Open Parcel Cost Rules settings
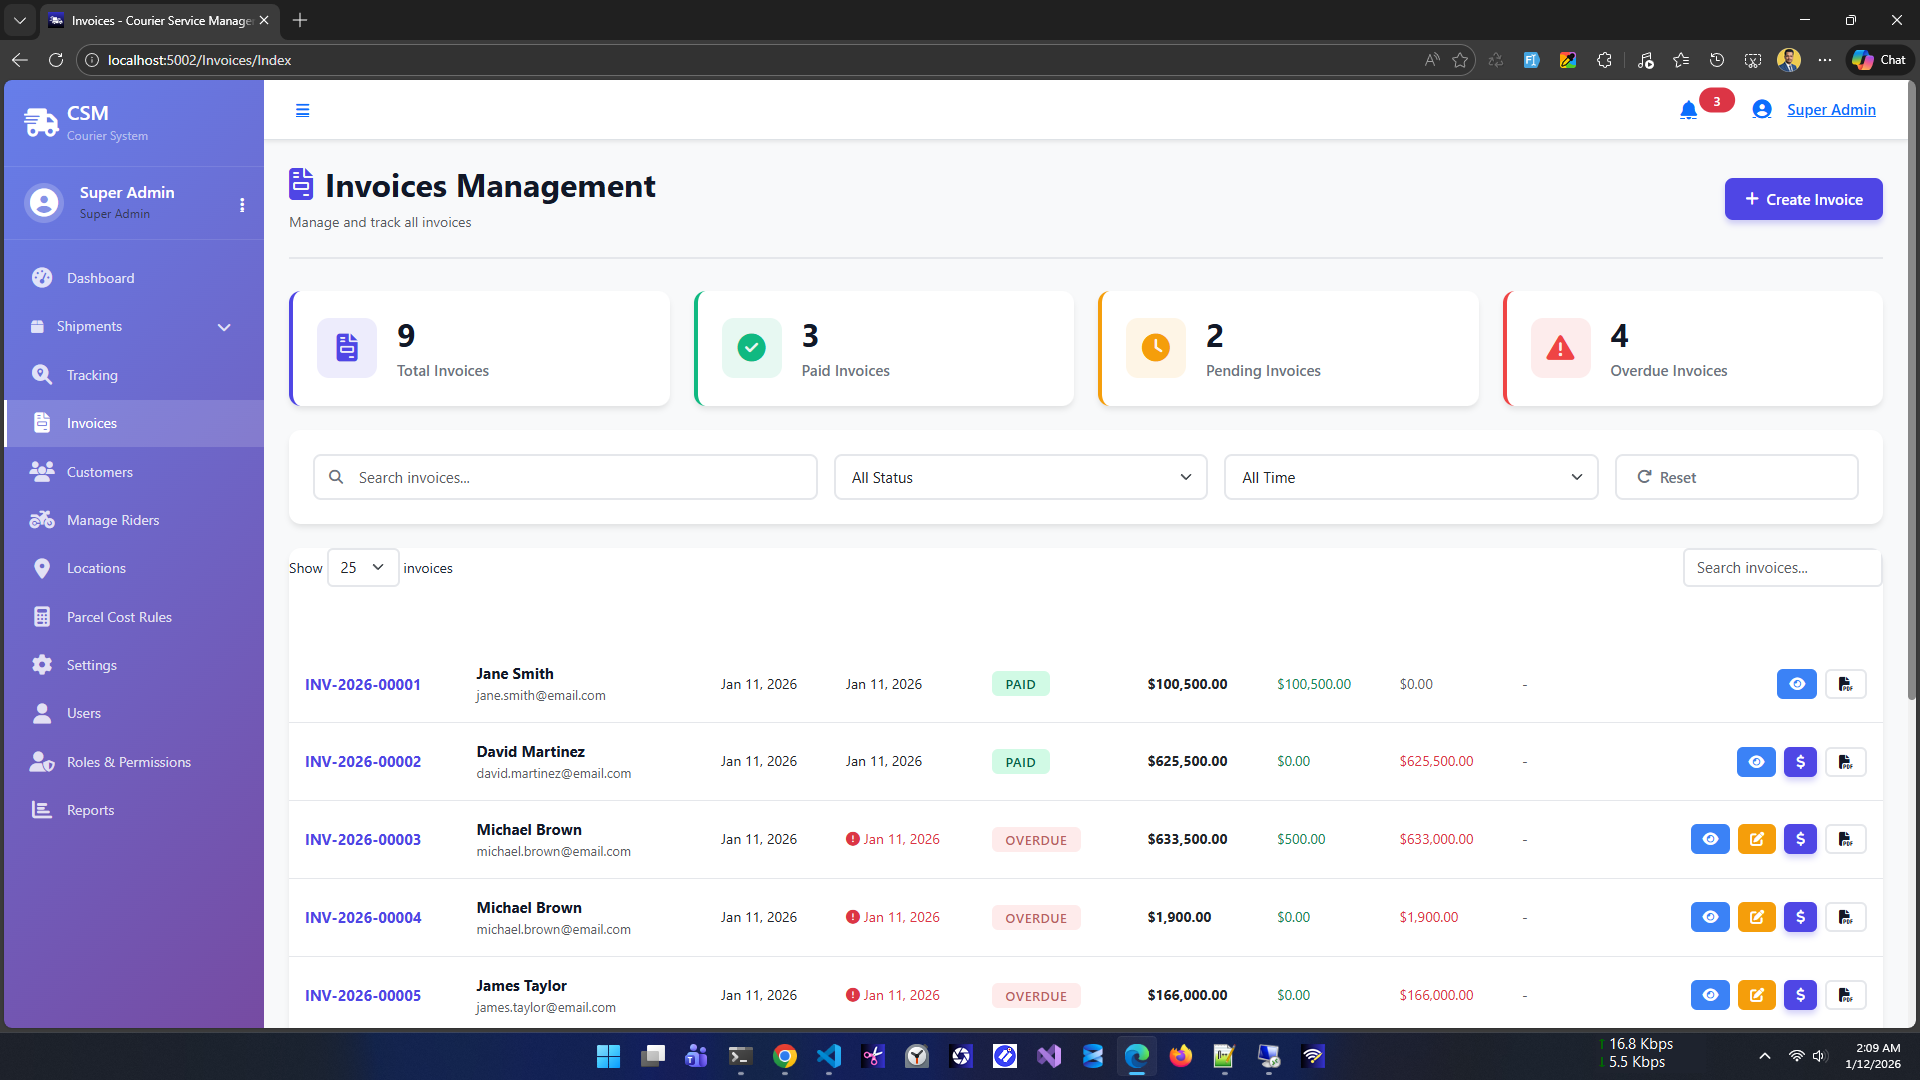 pos(119,616)
